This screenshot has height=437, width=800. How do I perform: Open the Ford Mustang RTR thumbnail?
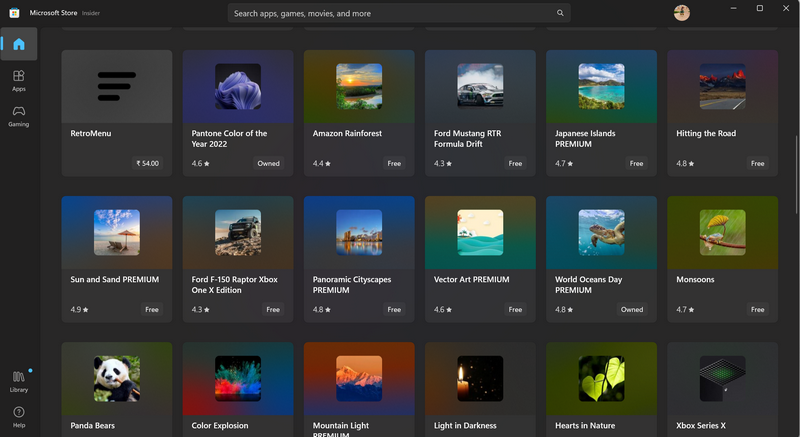click(x=480, y=86)
